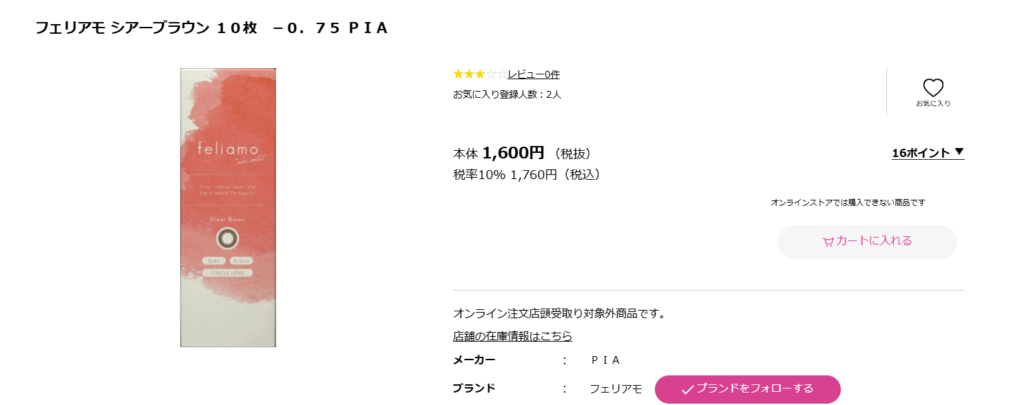Click the brown lens circle on the package
The height and width of the screenshot is (405, 1024).
tap(227, 237)
